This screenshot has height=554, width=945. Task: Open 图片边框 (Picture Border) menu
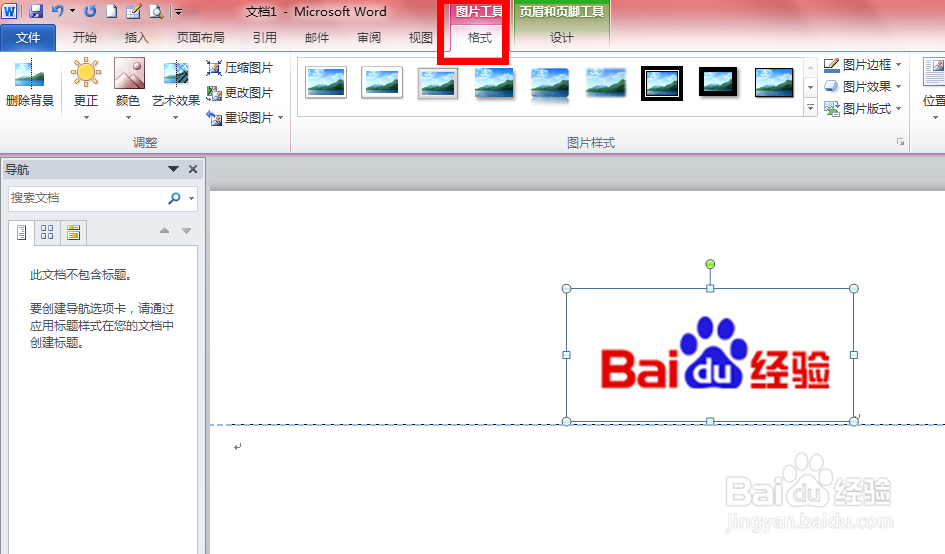(862, 65)
